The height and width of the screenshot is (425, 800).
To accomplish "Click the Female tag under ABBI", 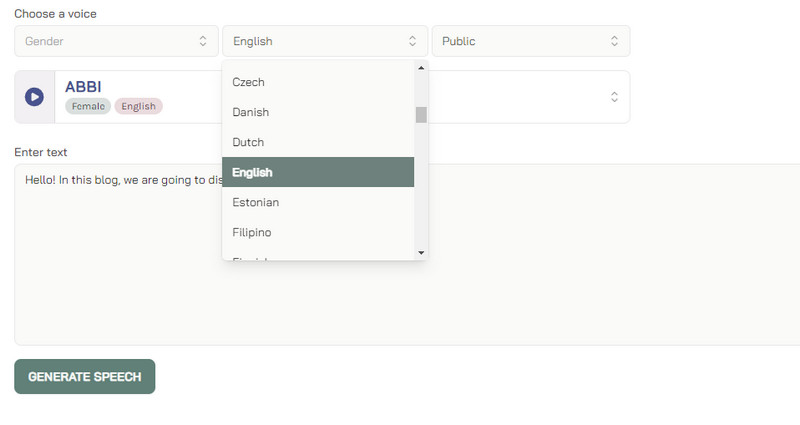I will tap(88, 106).
